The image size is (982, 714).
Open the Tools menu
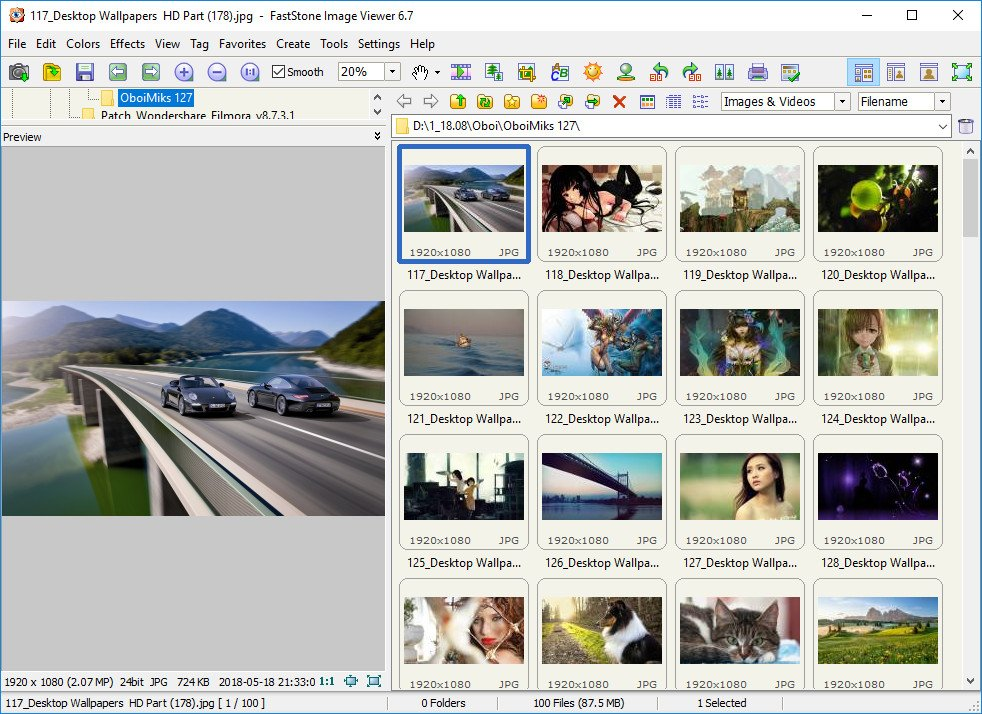click(x=334, y=44)
